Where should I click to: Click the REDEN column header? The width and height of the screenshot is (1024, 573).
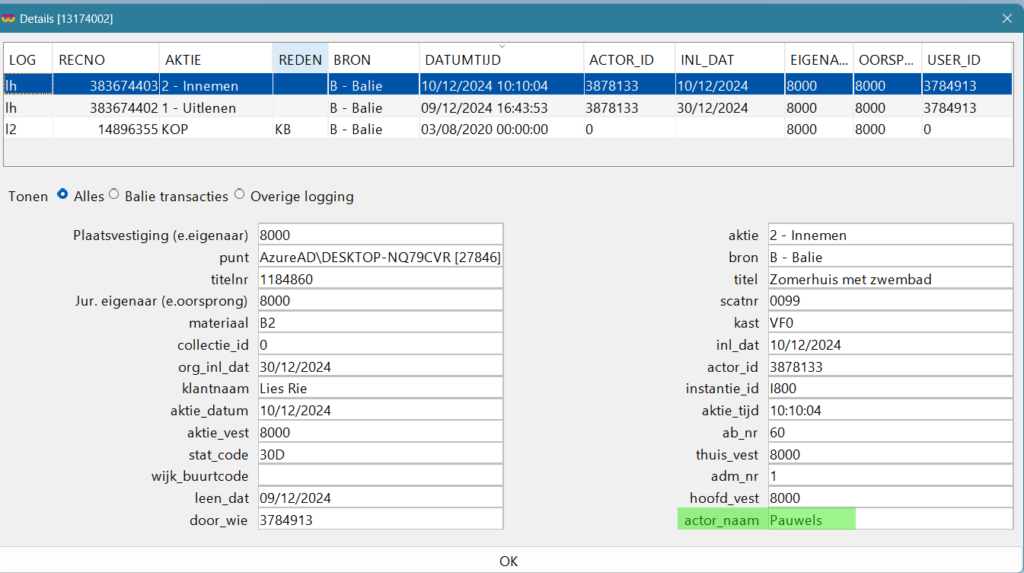pos(299,60)
